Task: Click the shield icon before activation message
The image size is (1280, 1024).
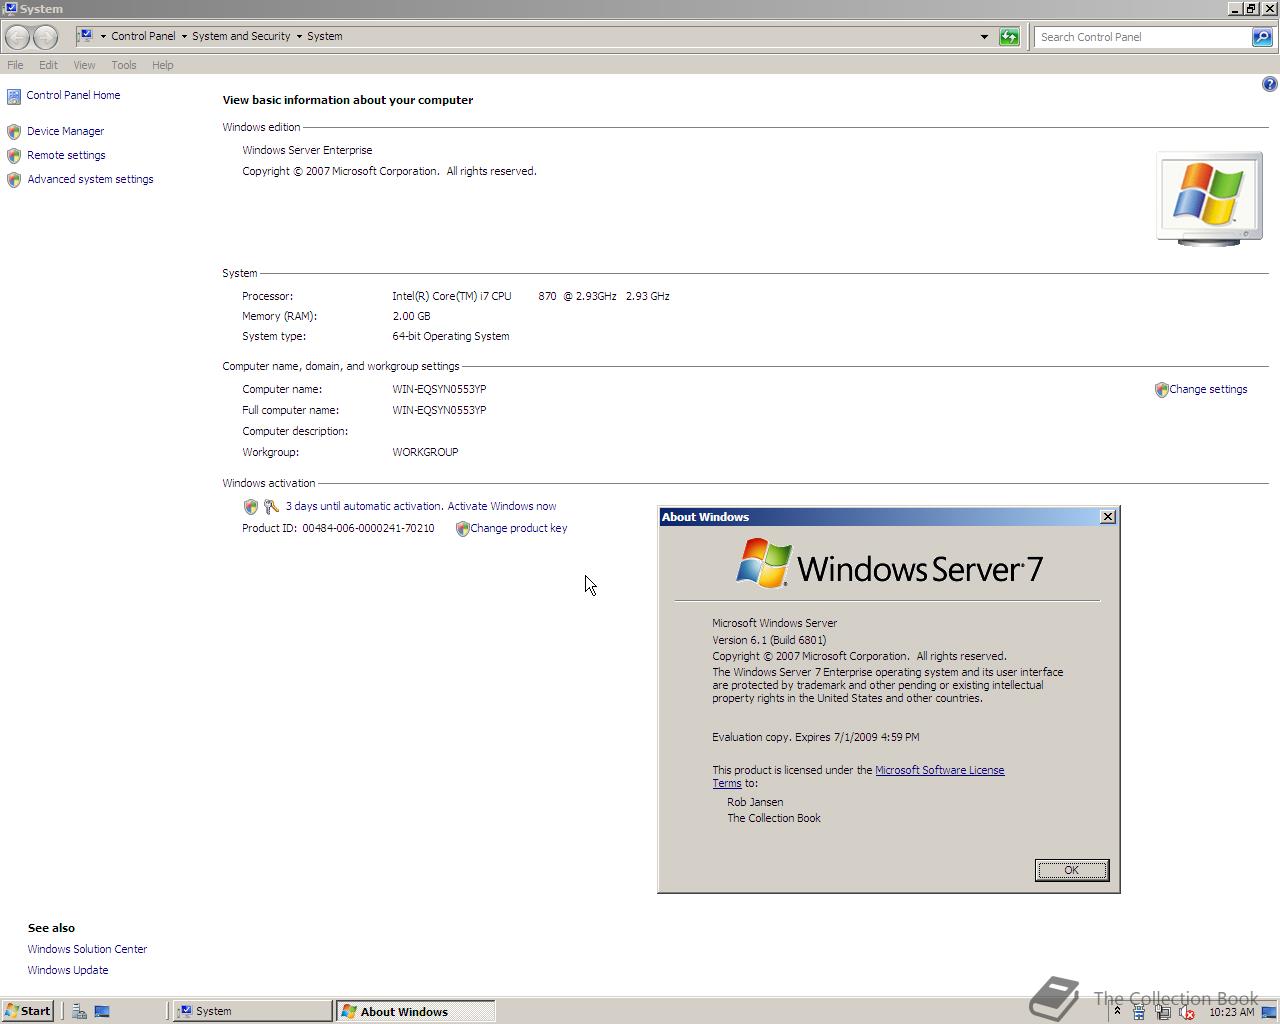Action: (x=251, y=507)
